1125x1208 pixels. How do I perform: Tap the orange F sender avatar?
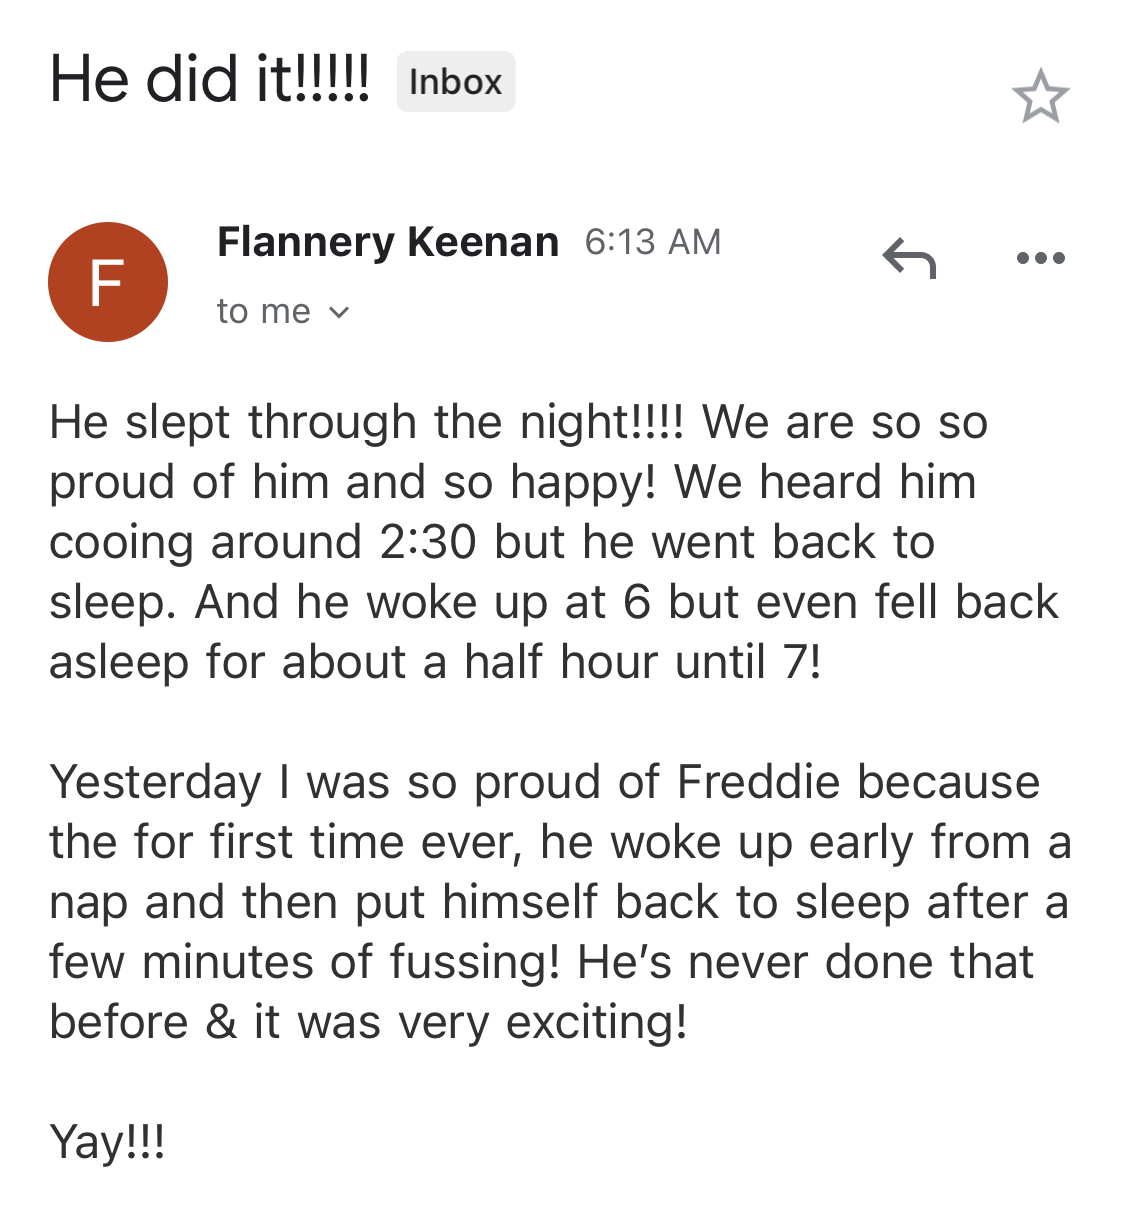(108, 282)
